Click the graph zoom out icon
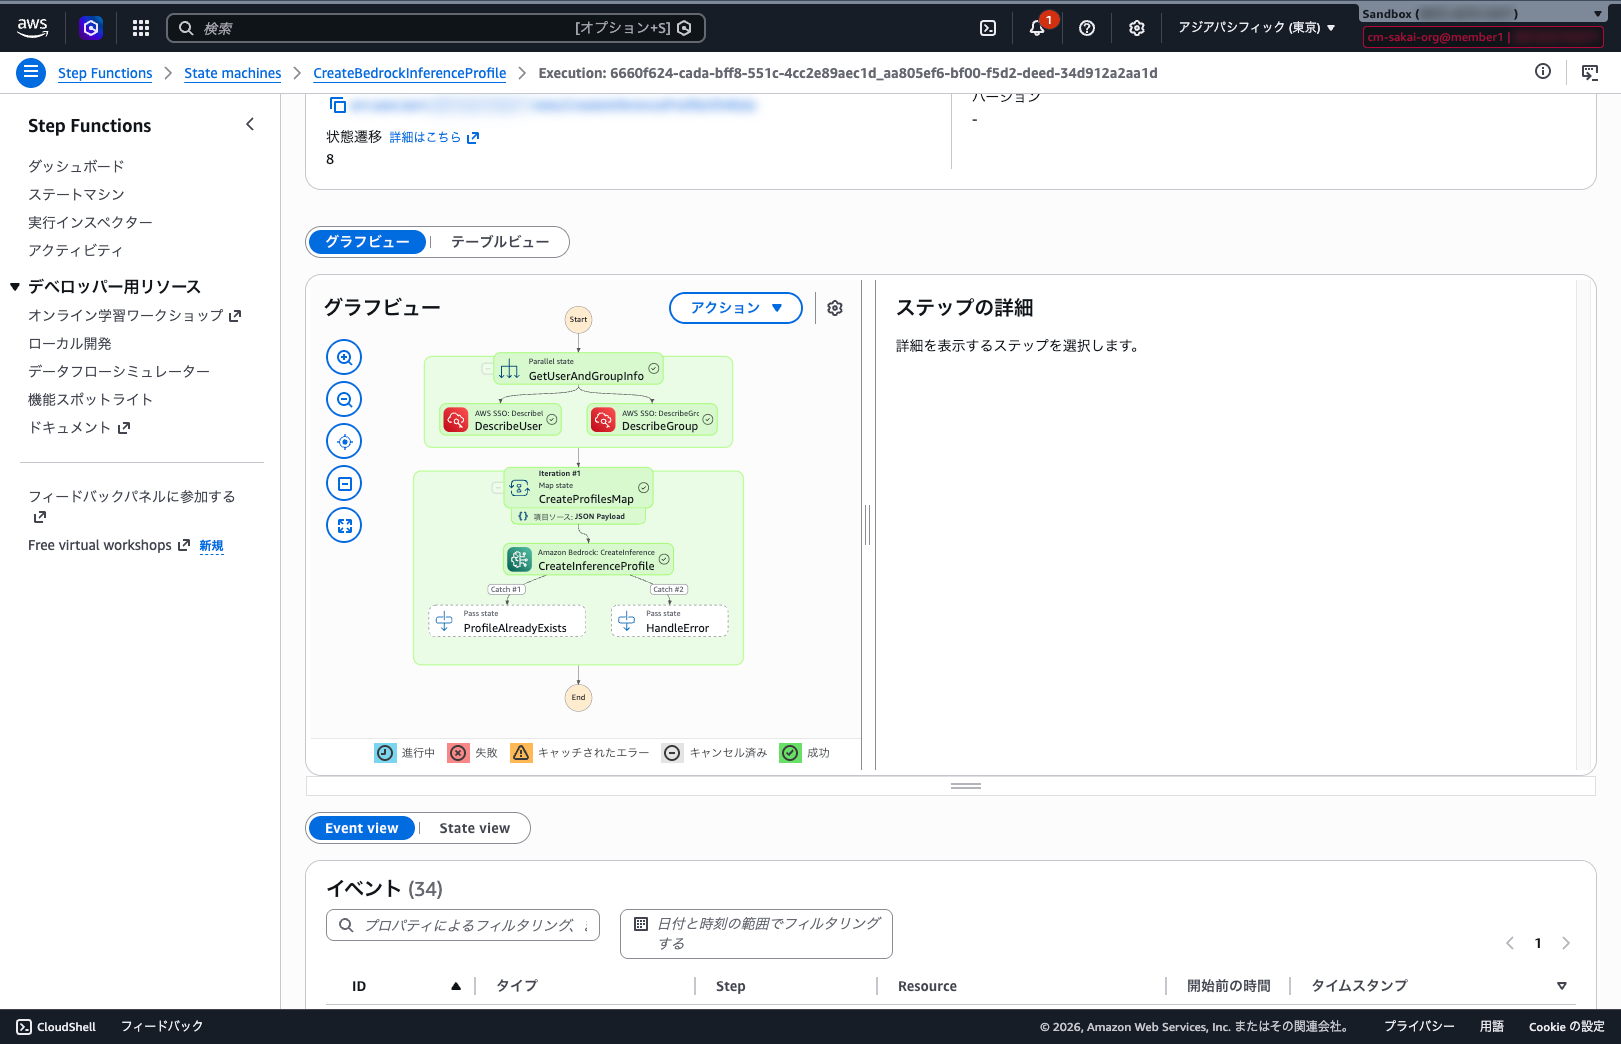The height and width of the screenshot is (1044, 1621). click(344, 399)
